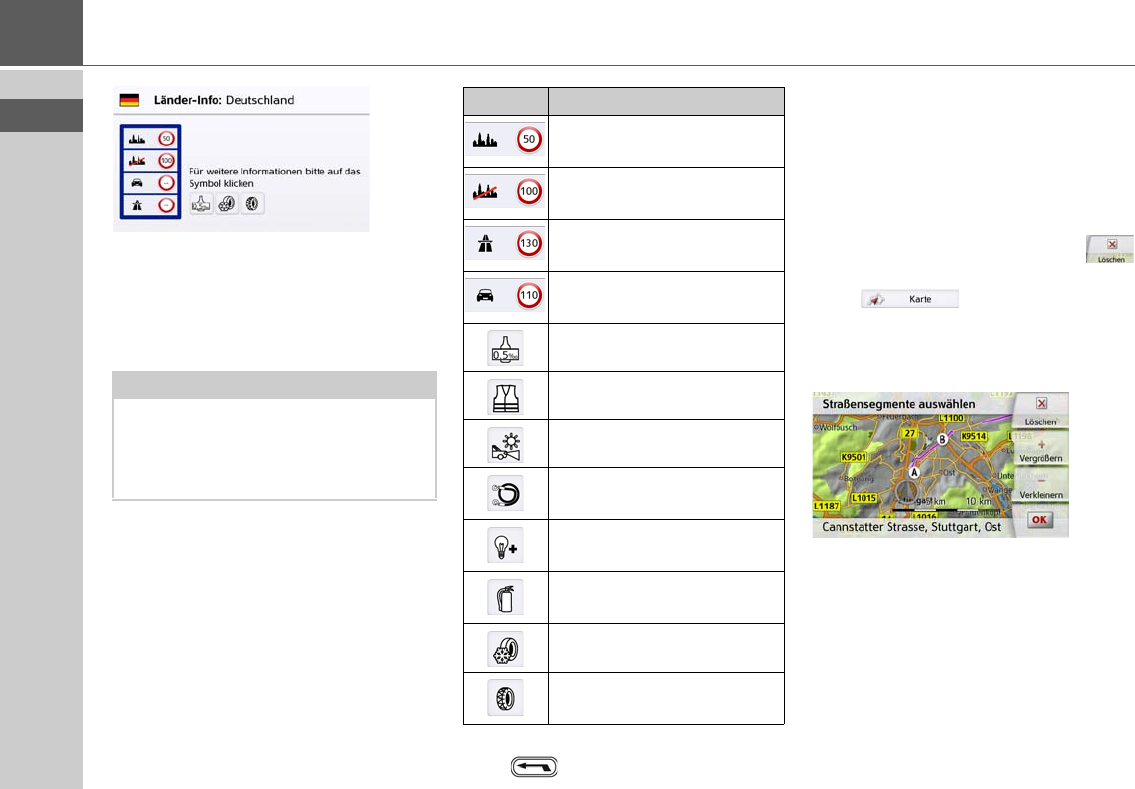Screen dimensions: 1135x789
Task: Select waypoint marker B on the map
Action: tap(942, 439)
